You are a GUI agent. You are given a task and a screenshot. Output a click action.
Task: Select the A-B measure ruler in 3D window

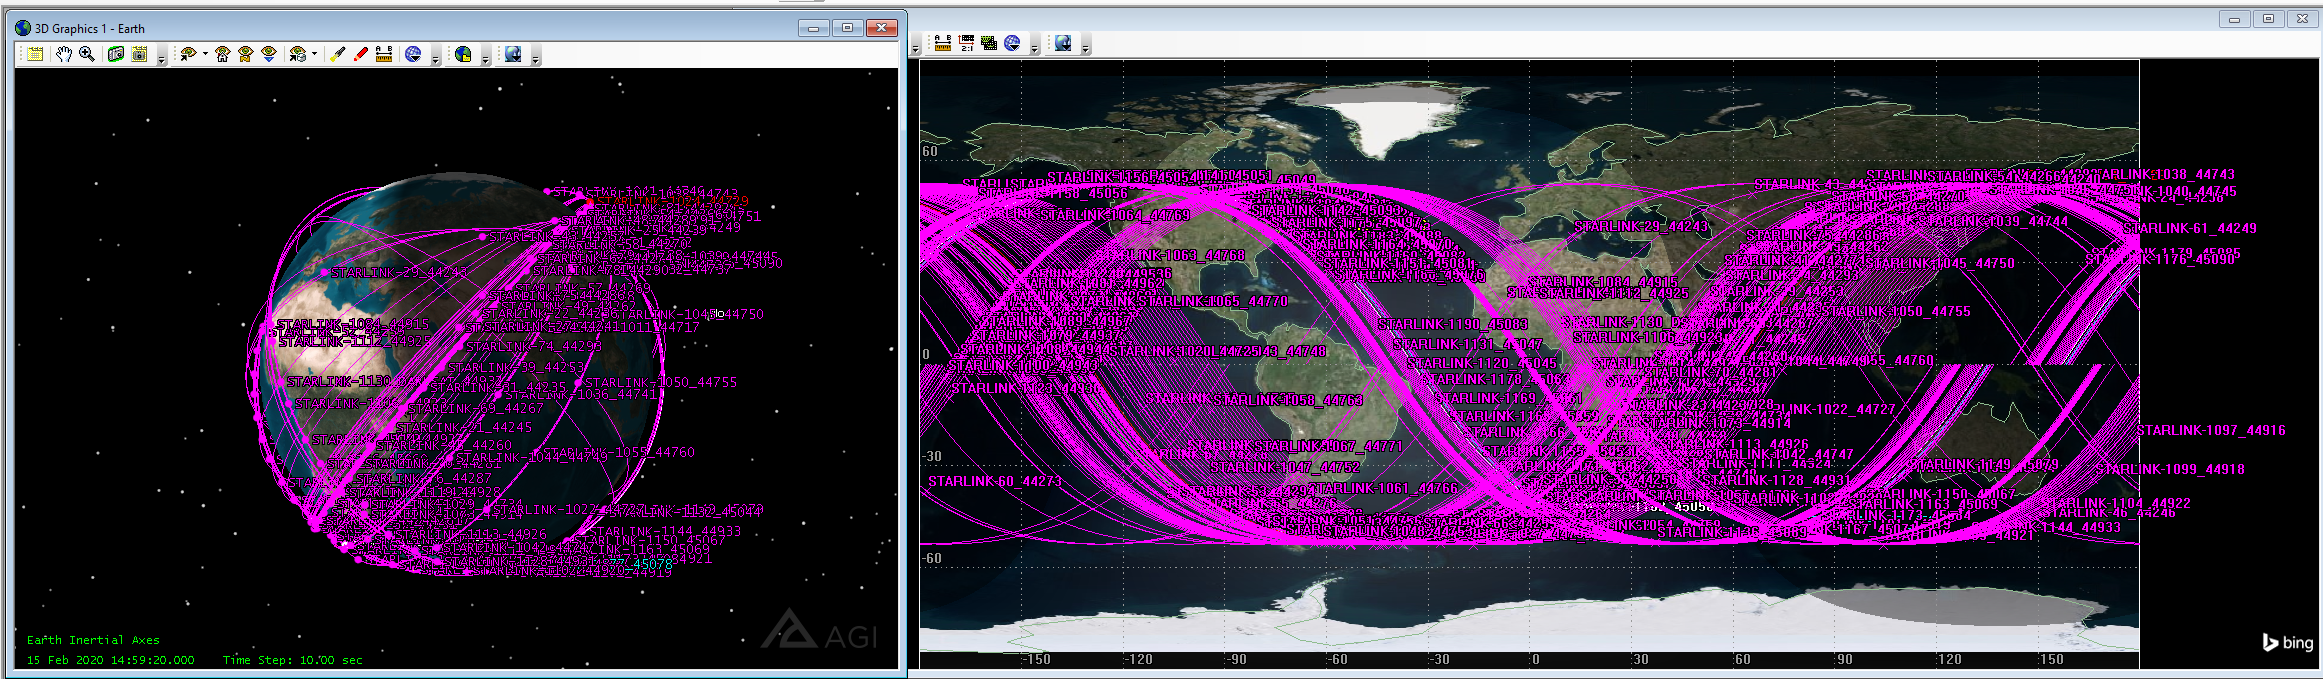(x=384, y=54)
